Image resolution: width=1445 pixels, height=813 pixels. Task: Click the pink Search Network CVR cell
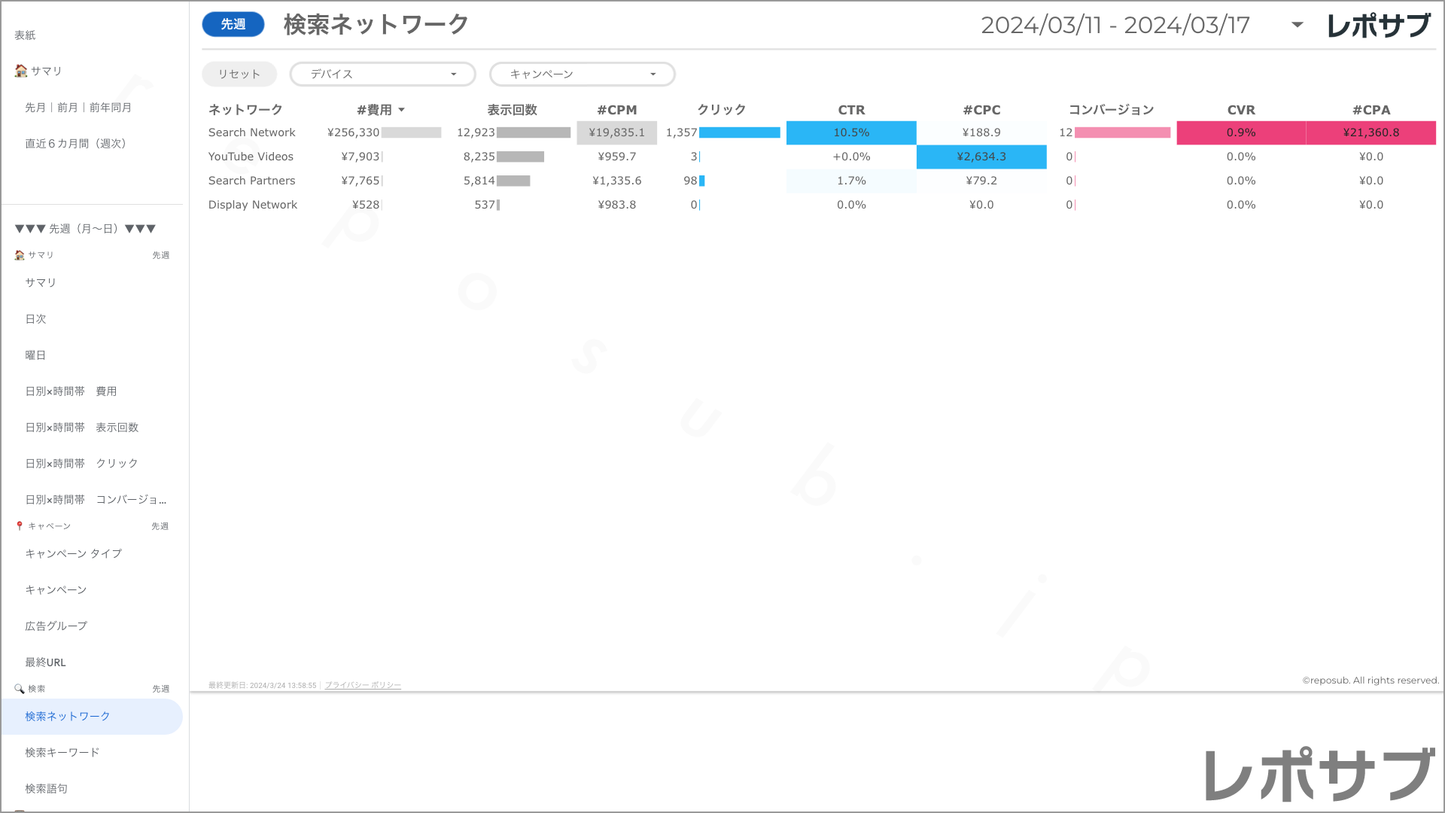[x=1240, y=132]
